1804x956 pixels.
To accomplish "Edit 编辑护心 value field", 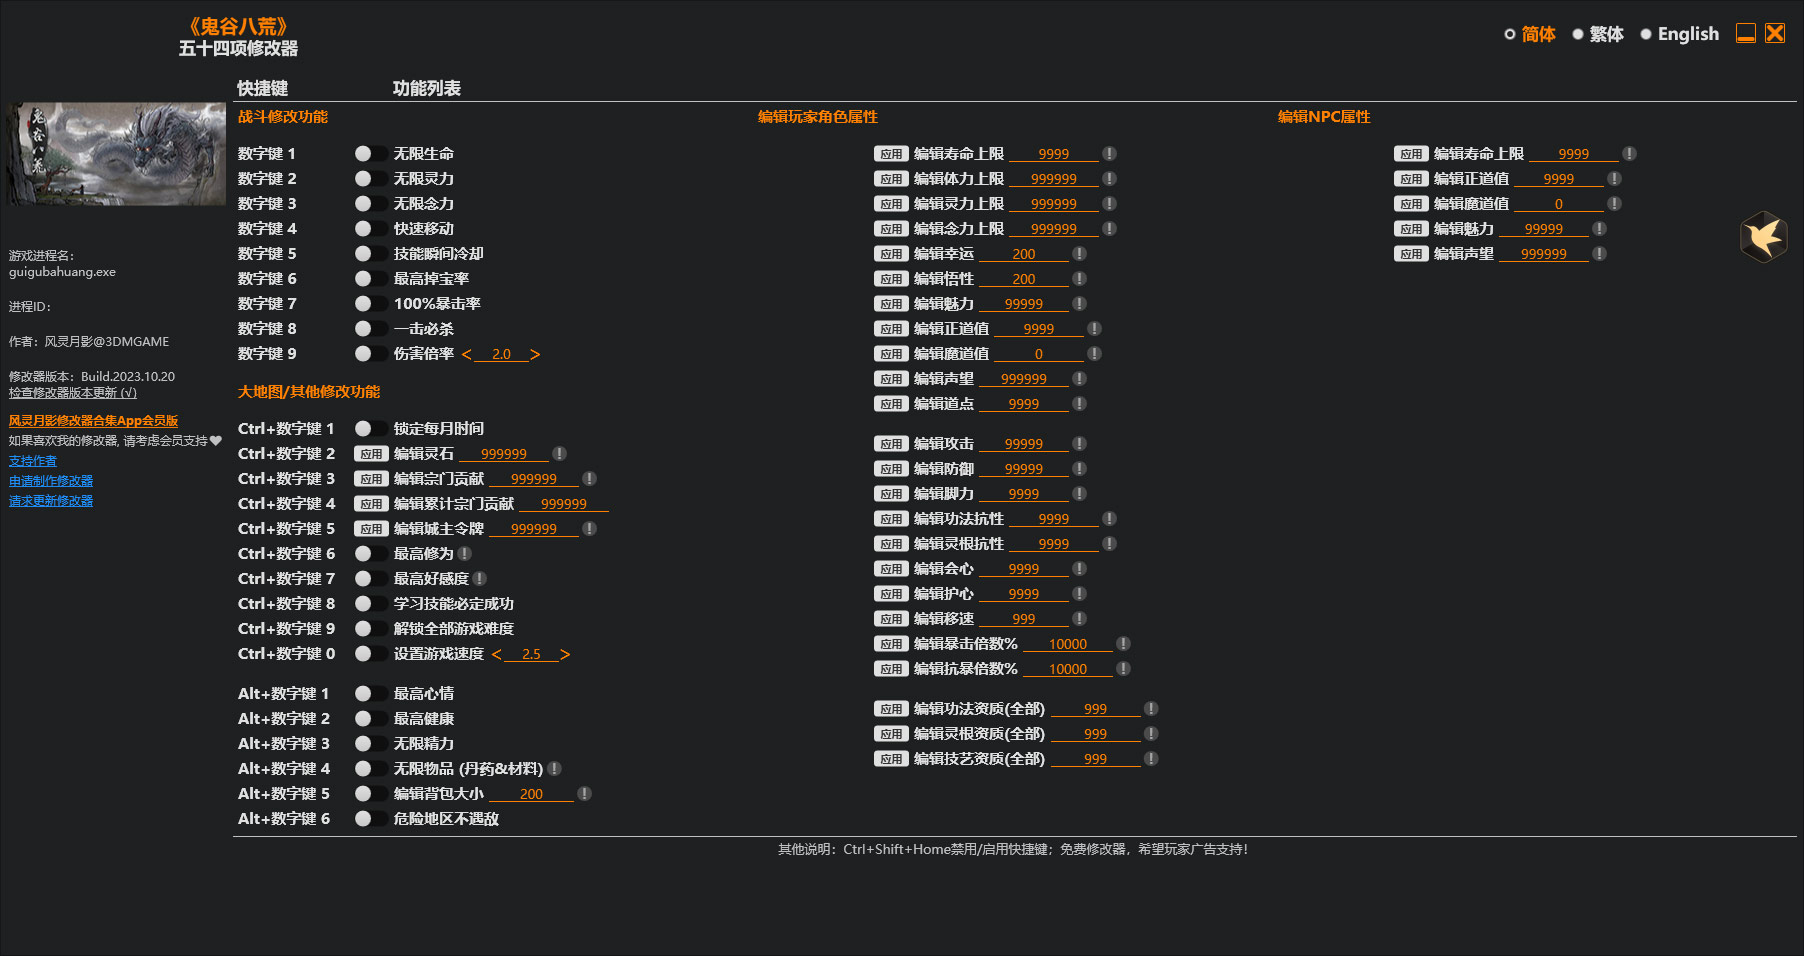I will tap(1024, 594).
